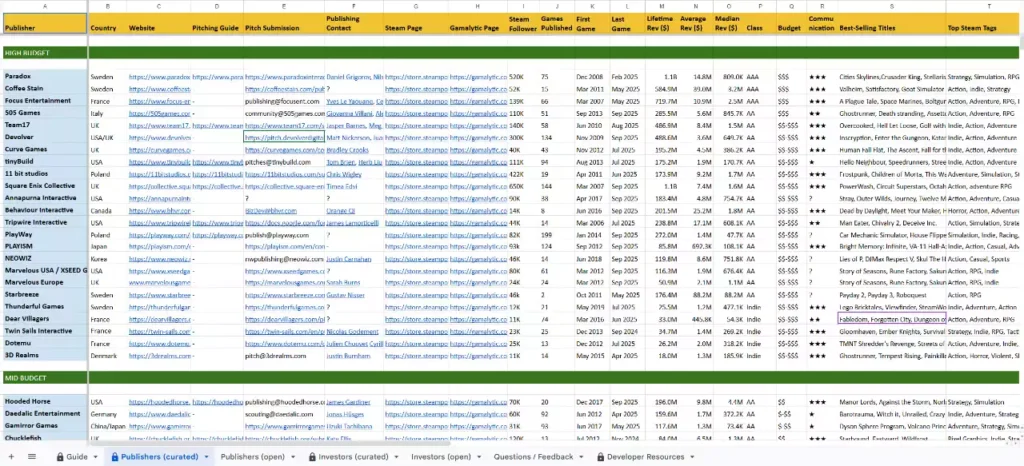Select the Dotemu publisher cell
The image size is (1024, 466).
(44, 344)
